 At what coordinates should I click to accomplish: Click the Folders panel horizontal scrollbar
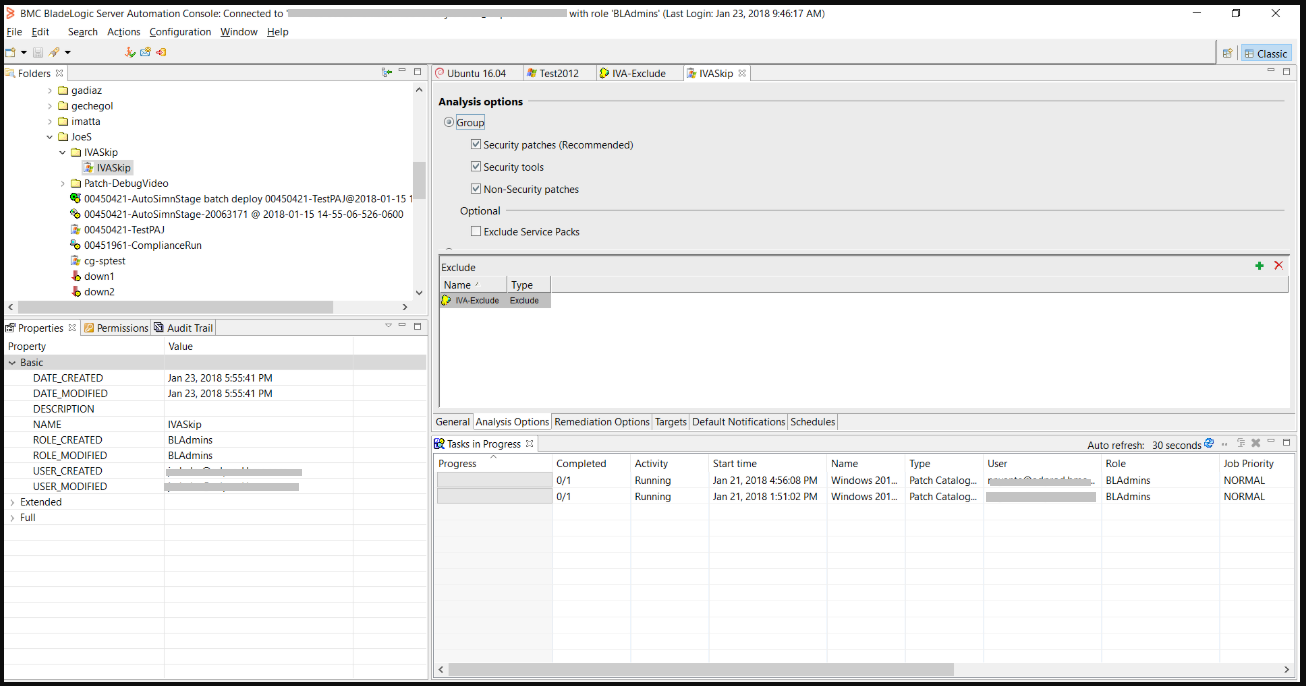[x=176, y=307]
